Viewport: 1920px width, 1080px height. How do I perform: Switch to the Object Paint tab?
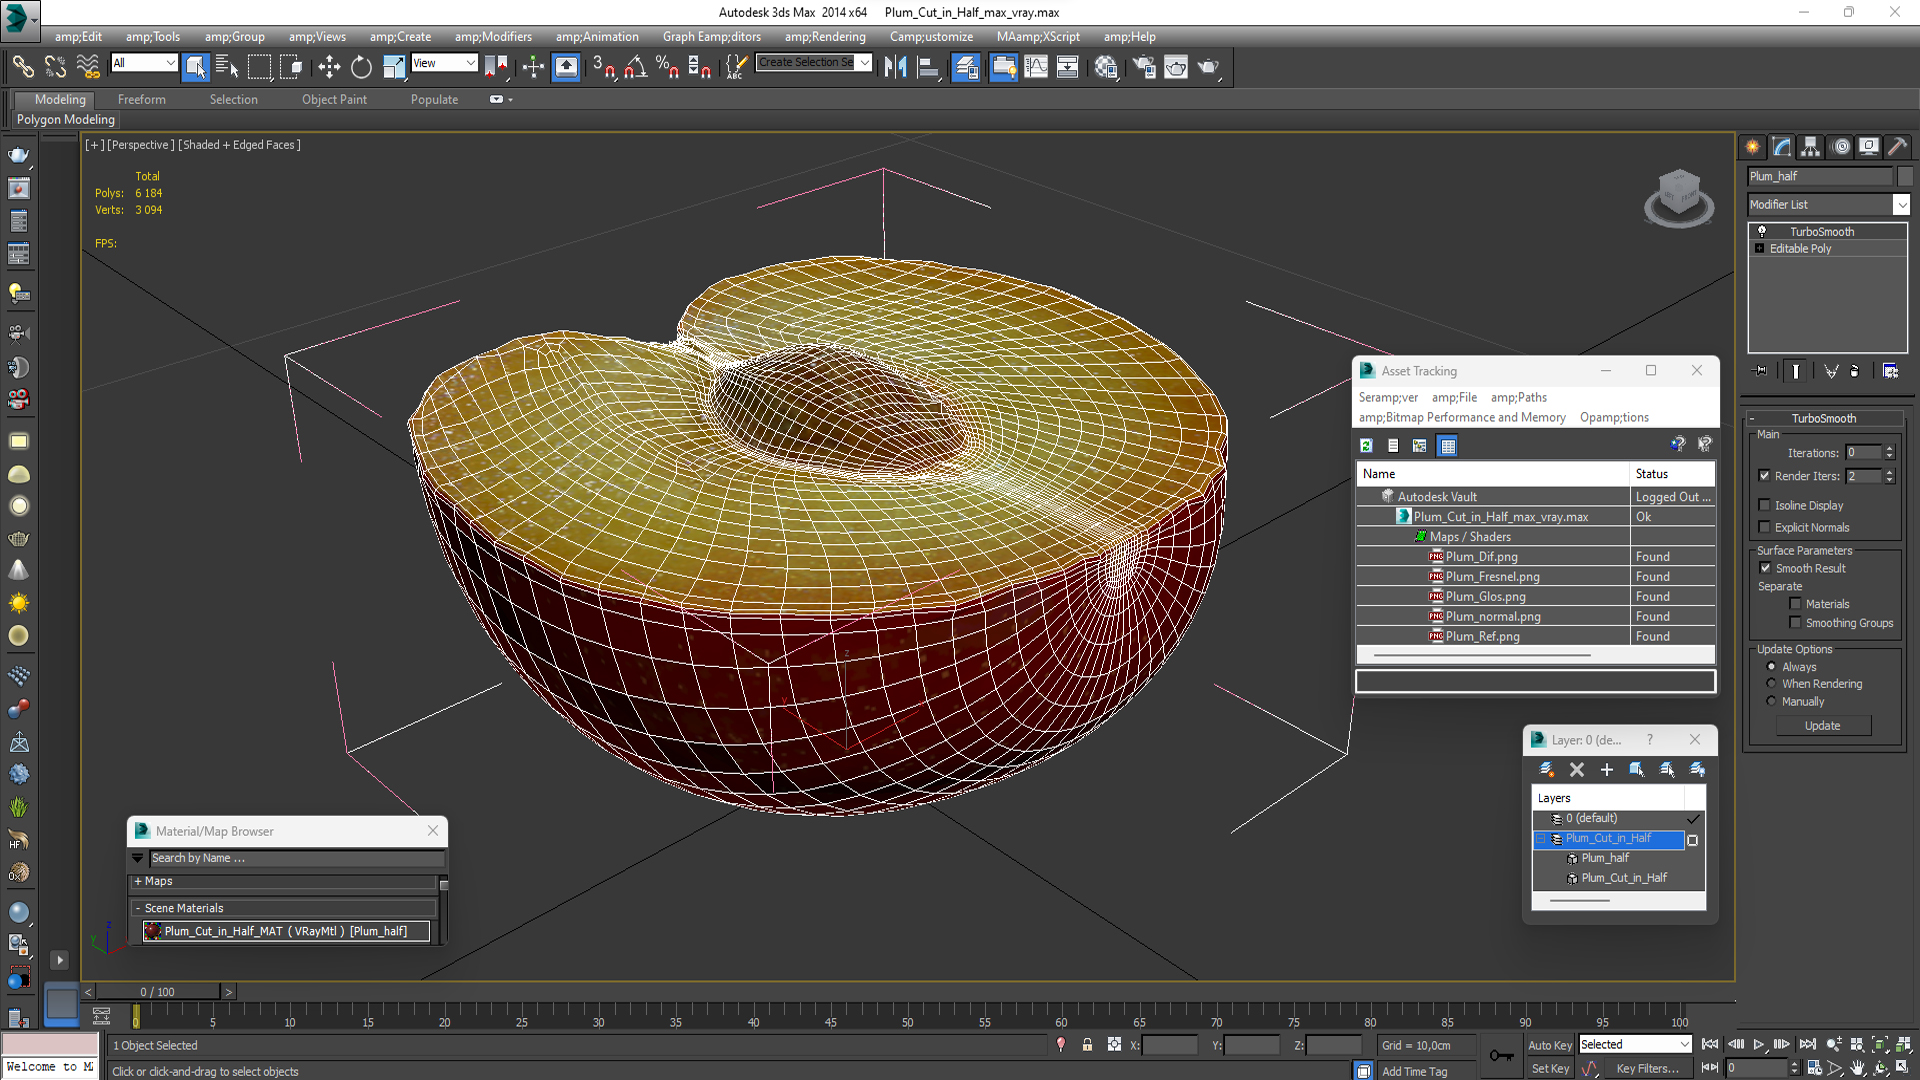pos(334,99)
